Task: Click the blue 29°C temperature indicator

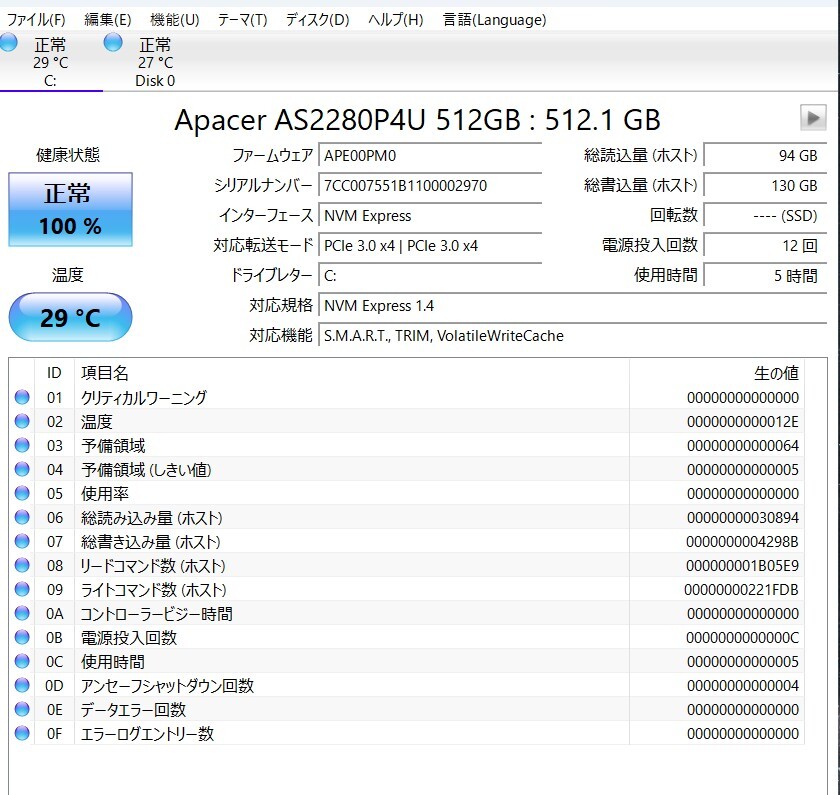Action: pyautogui.click(x=69, y=316)
